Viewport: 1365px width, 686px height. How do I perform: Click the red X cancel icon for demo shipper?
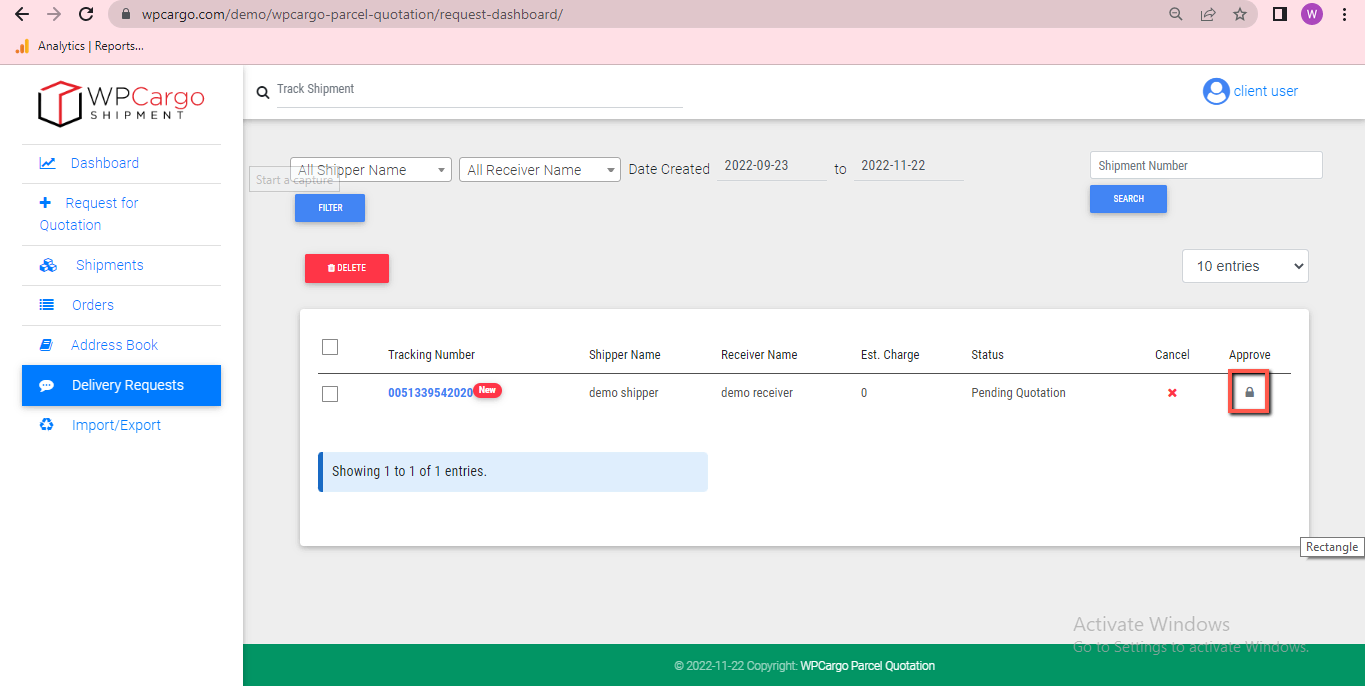point(1172,393)
